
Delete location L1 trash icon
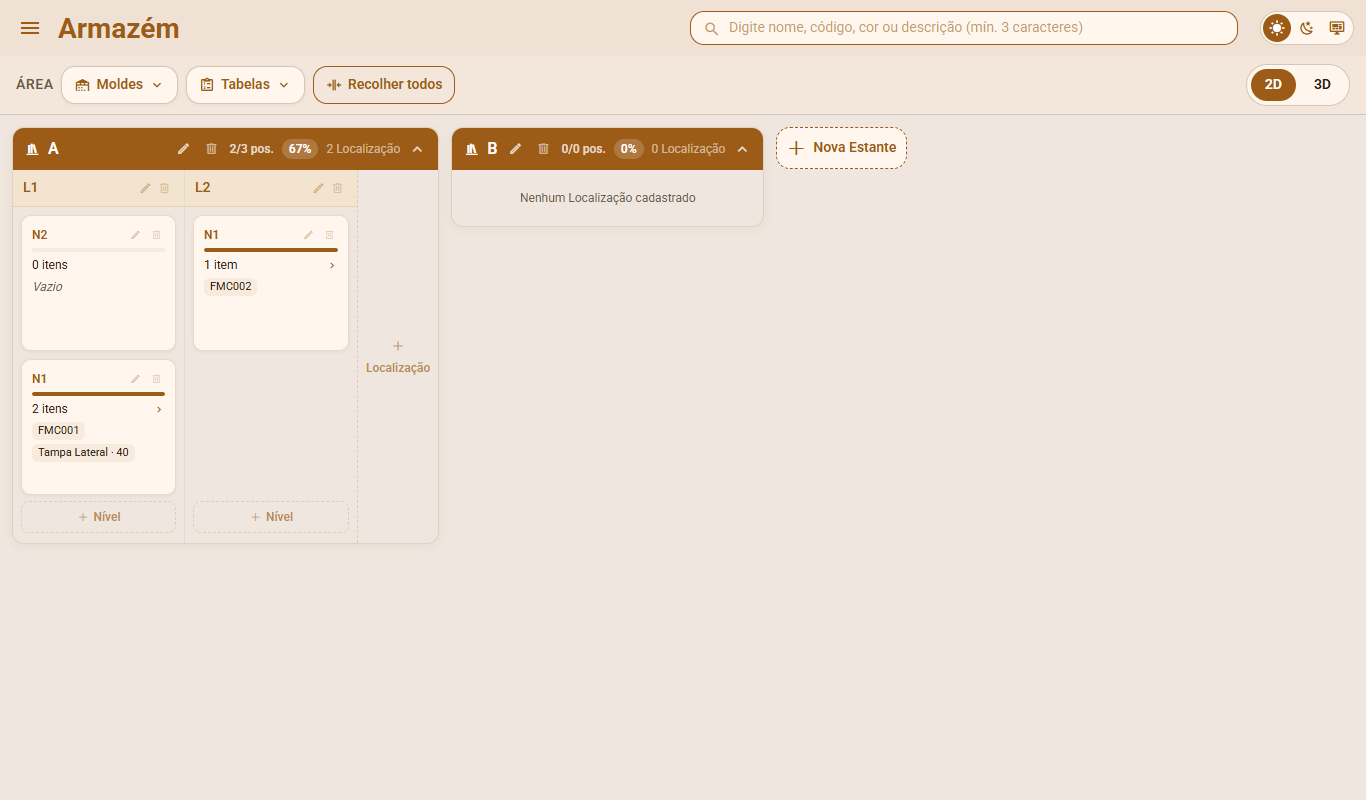[165, 188]
